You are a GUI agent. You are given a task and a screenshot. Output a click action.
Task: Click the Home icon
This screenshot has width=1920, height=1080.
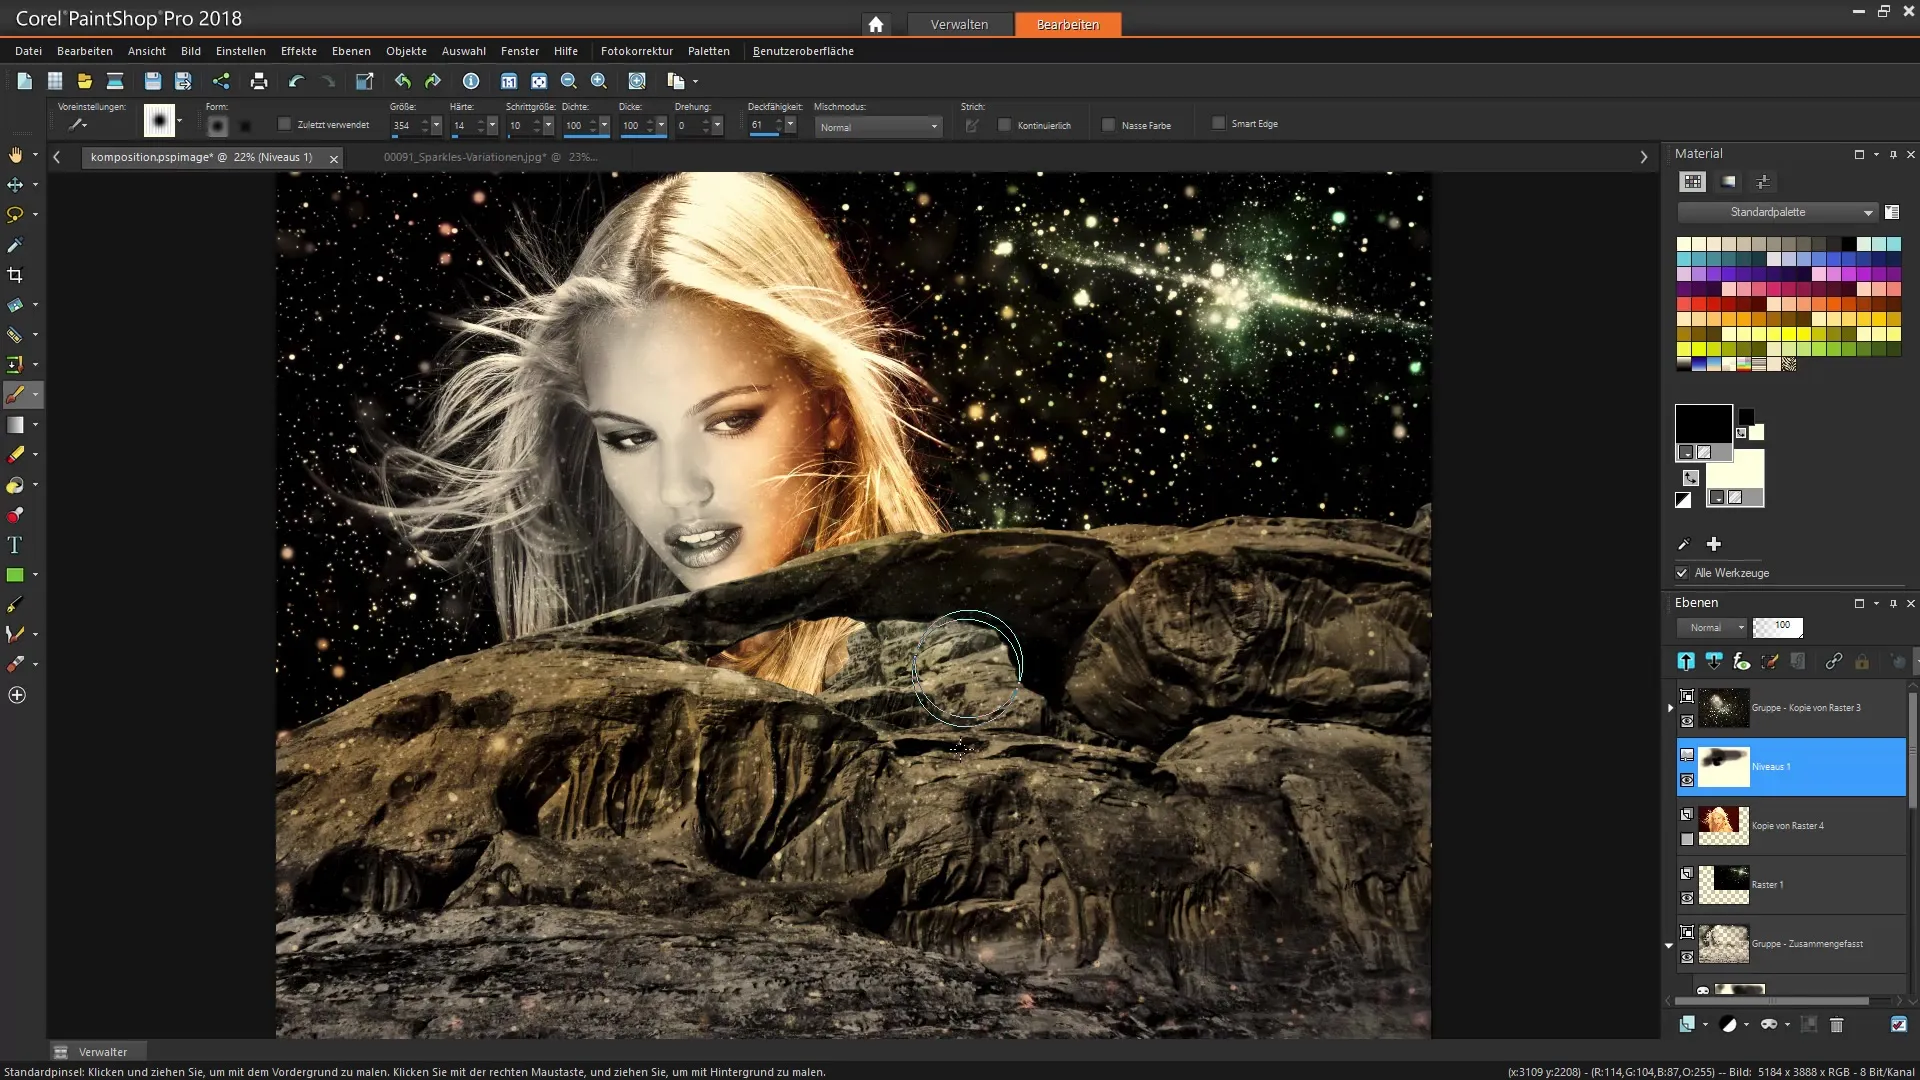click(x=876, y=24)
